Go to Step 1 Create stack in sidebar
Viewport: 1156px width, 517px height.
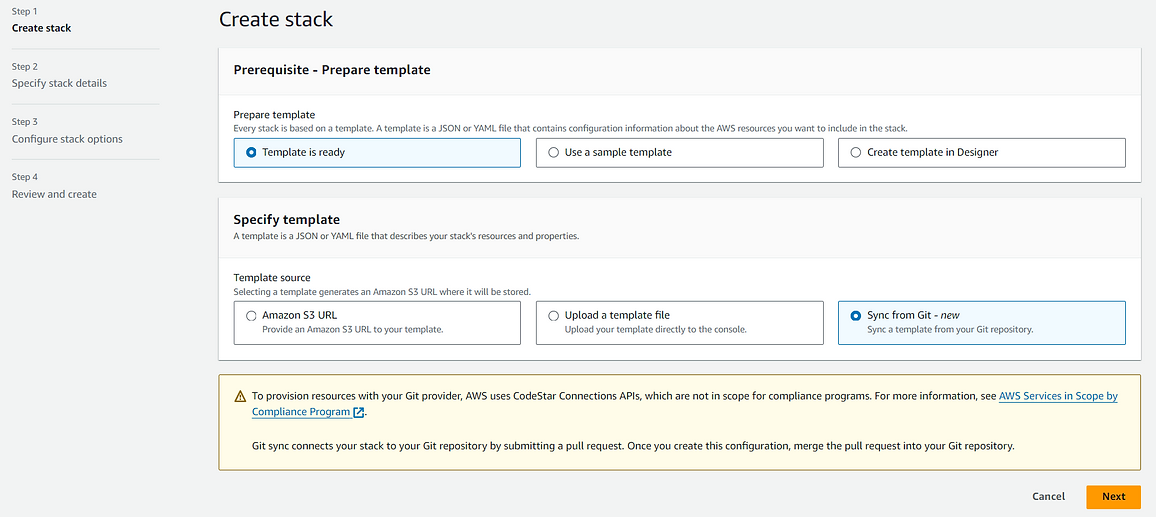(x=41, y=28)
